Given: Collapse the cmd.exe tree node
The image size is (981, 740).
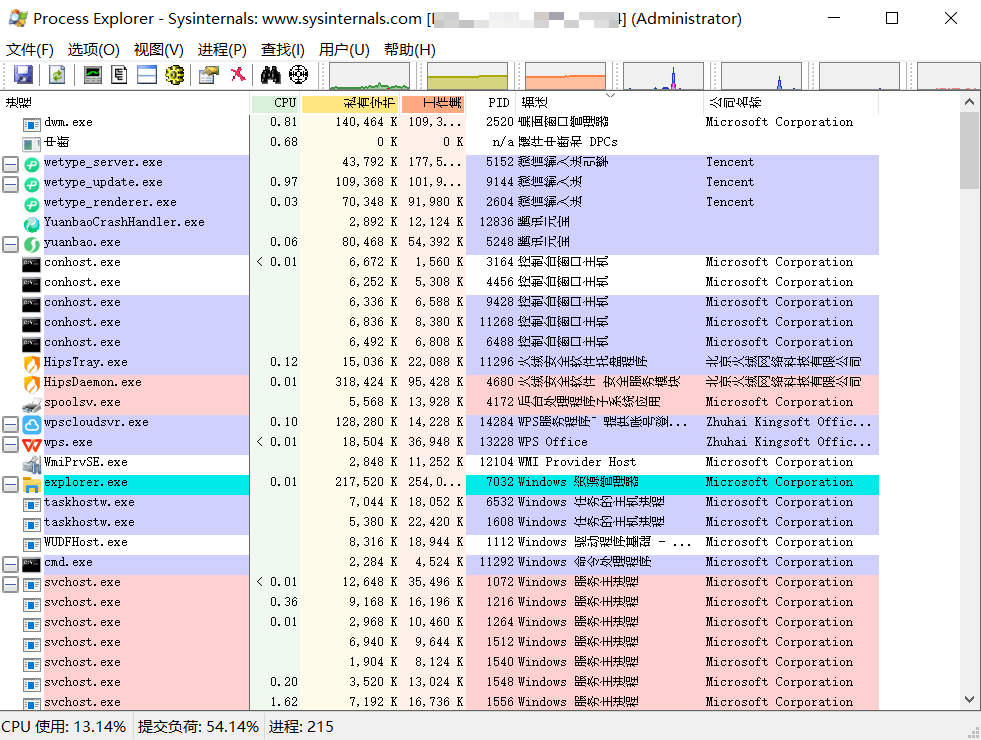Looking at the screenshot, I should click(11, 562).
